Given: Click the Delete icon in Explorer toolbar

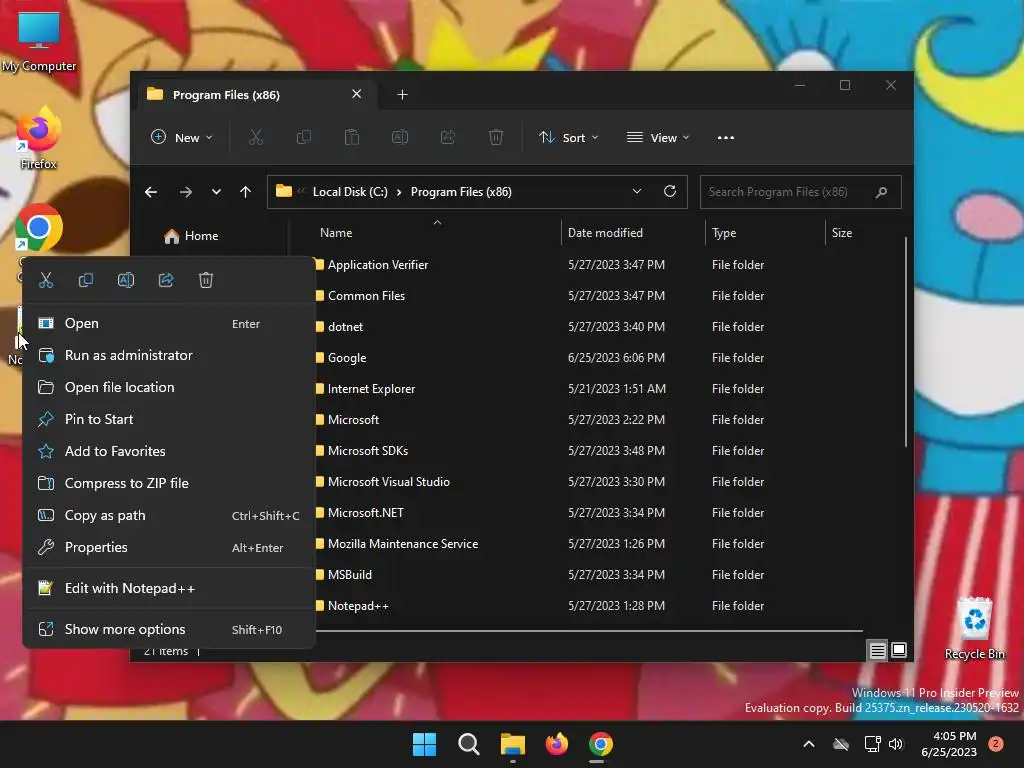Looking at the screenshot, I should [x=496, y=138].
